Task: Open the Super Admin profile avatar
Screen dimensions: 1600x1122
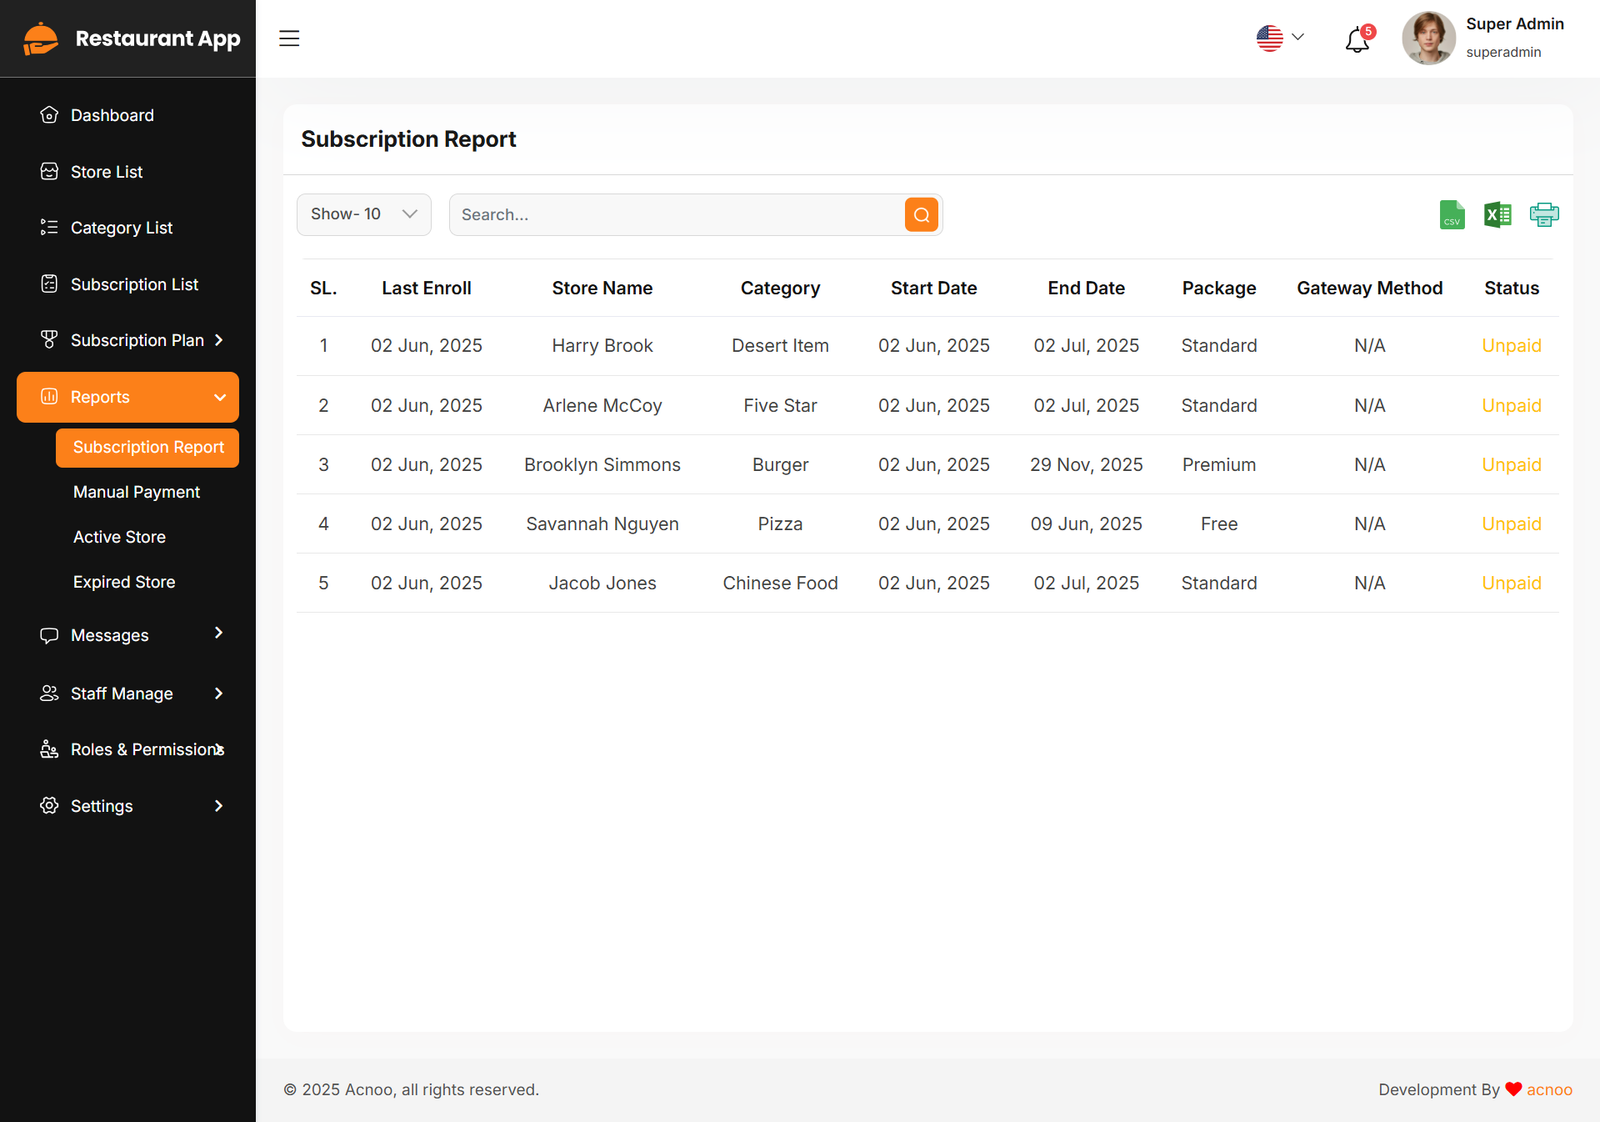Action: tap(1428, 39)
